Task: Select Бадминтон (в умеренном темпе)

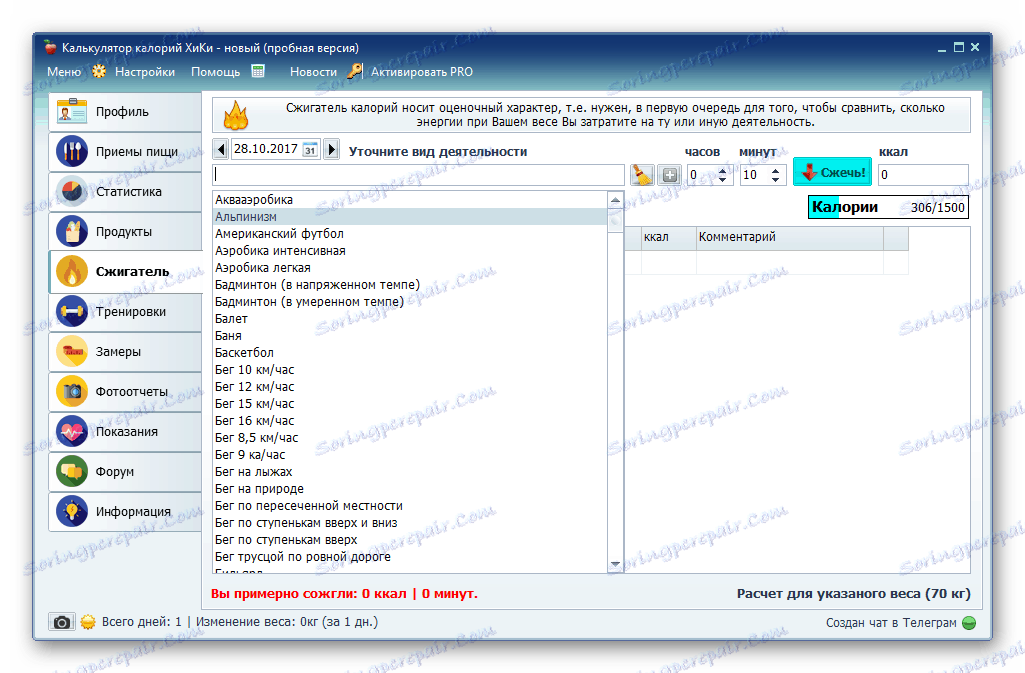Action: click(411, 302)
